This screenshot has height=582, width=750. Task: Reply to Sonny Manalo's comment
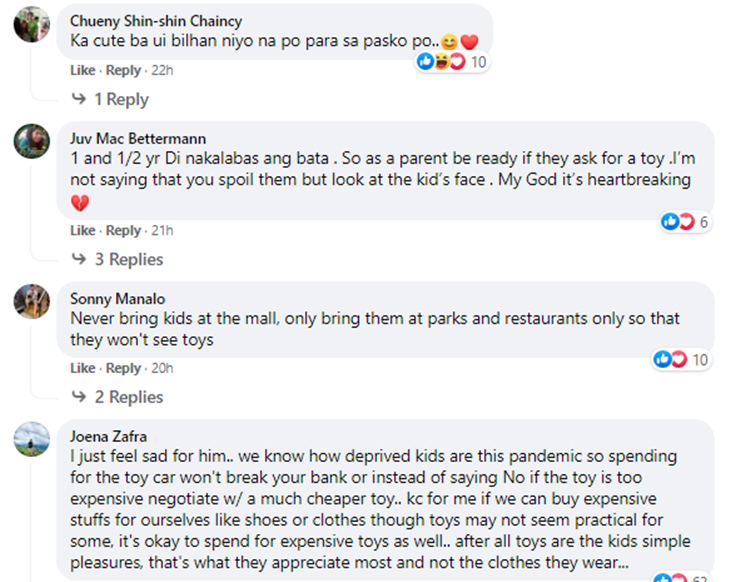123,368
